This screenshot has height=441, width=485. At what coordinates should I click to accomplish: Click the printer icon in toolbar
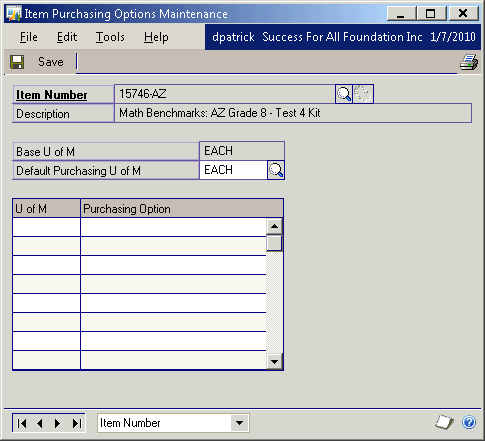469,62
